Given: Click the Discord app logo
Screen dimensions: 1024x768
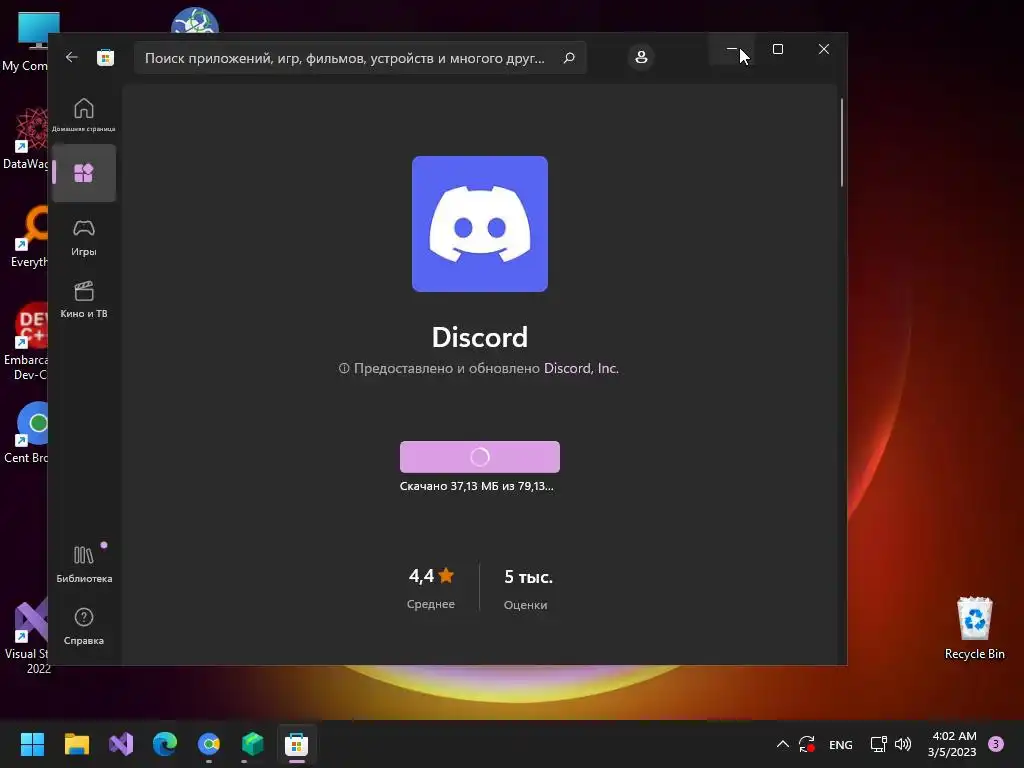Looking at the screenshot, I should point(480,224).
